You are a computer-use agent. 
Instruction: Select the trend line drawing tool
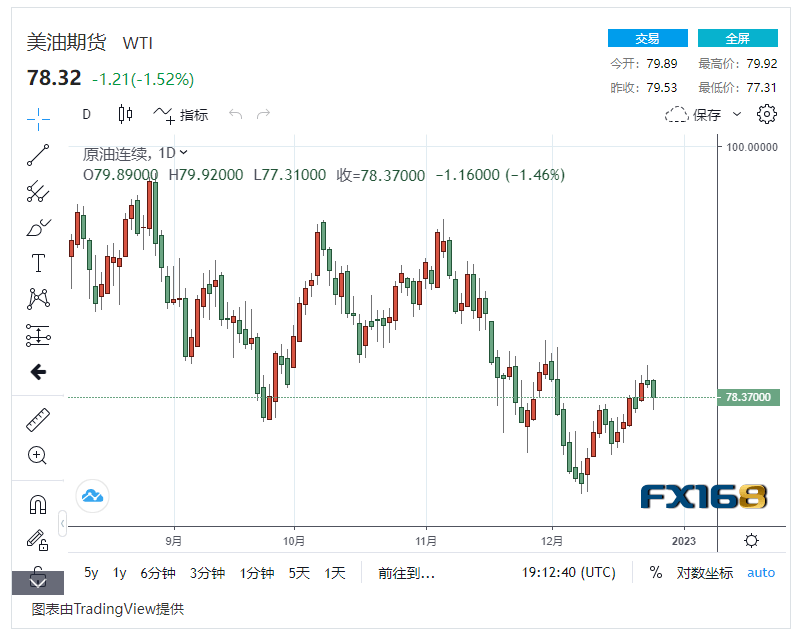38,154
